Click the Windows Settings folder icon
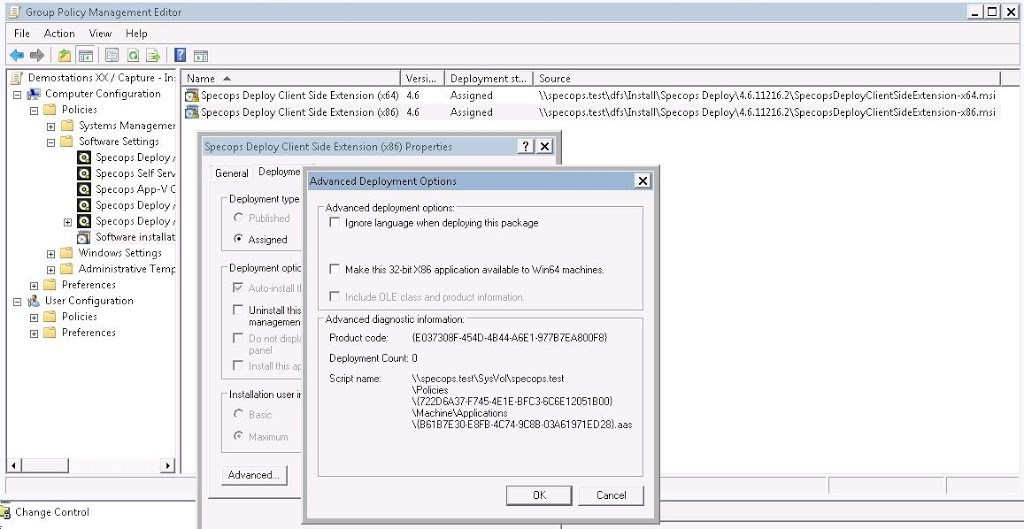1024x529 pixels. click(67, 253)
